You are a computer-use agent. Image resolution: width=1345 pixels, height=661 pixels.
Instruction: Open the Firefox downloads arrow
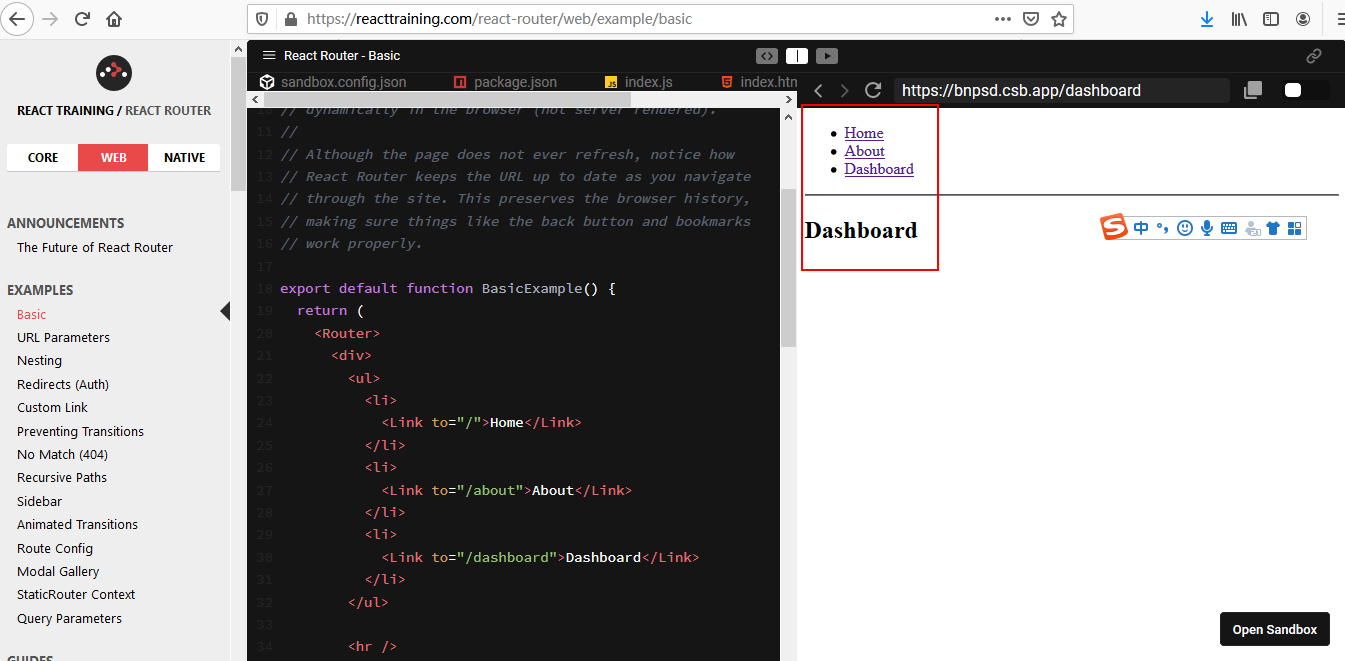click(1207, 19)
